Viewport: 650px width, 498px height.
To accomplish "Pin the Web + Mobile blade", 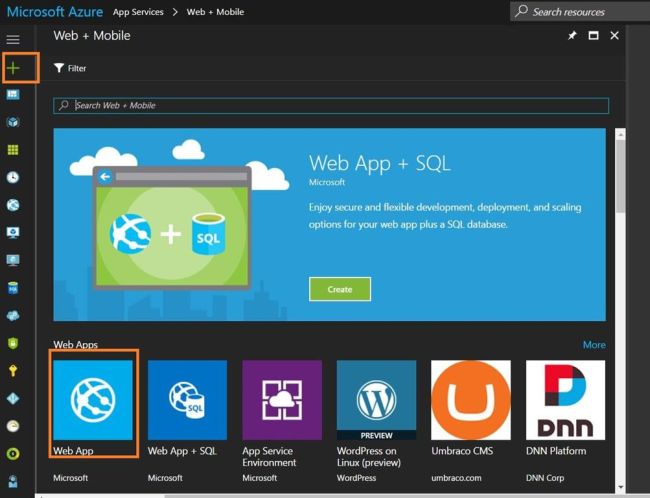I will pyautogui.click(x=572, y=36).
